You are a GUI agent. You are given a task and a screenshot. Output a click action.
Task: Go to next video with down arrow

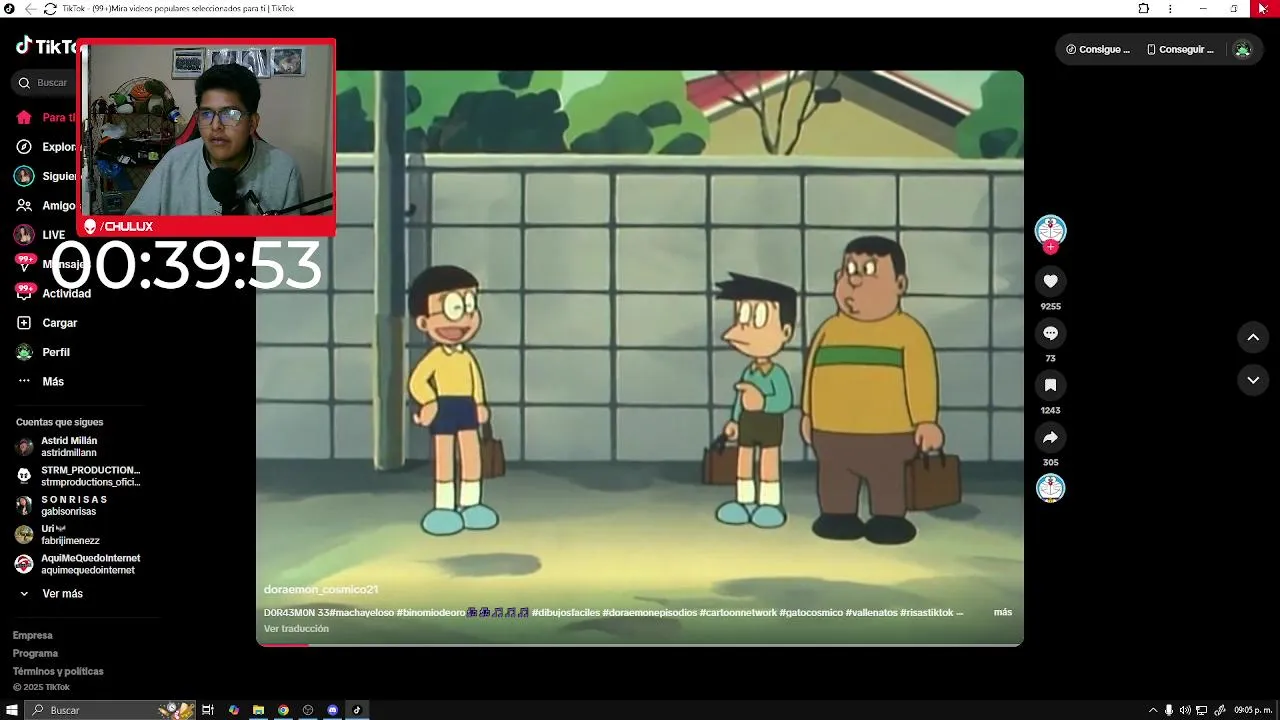tap(1253, 380)
